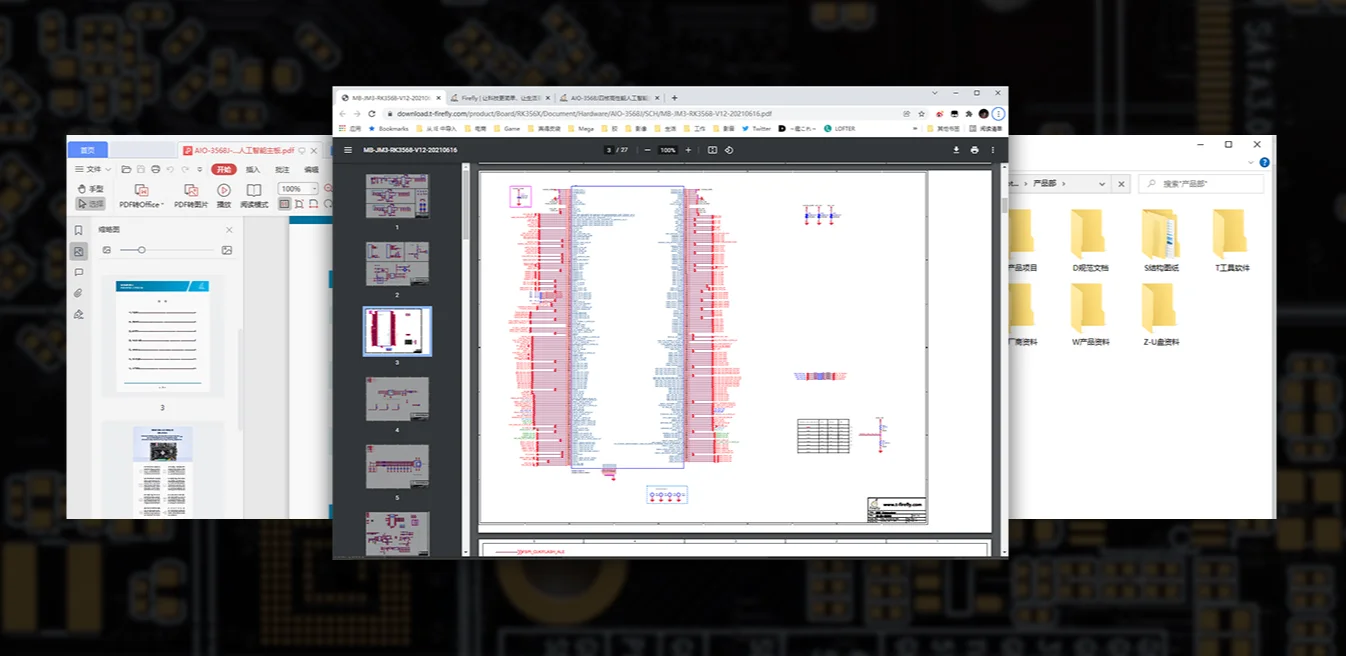
Task: Click the fit-to-page icon in the PDF viewer
Action: coord(712,150)
